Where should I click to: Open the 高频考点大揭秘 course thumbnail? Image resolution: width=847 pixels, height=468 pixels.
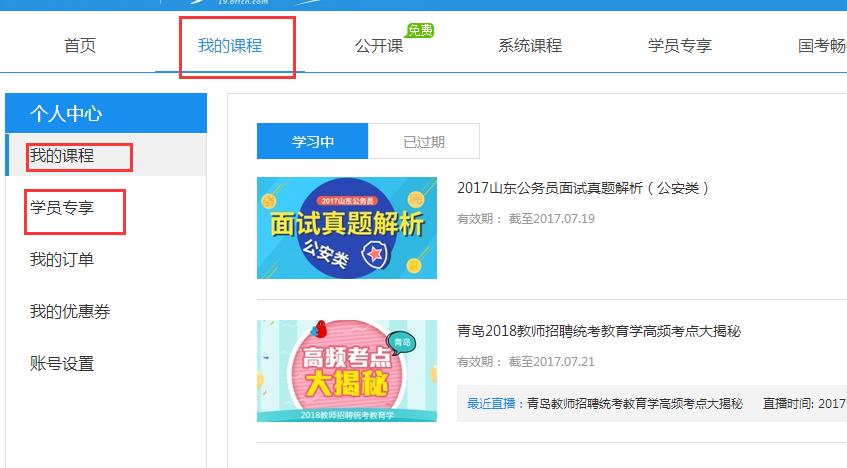(347, 370)
